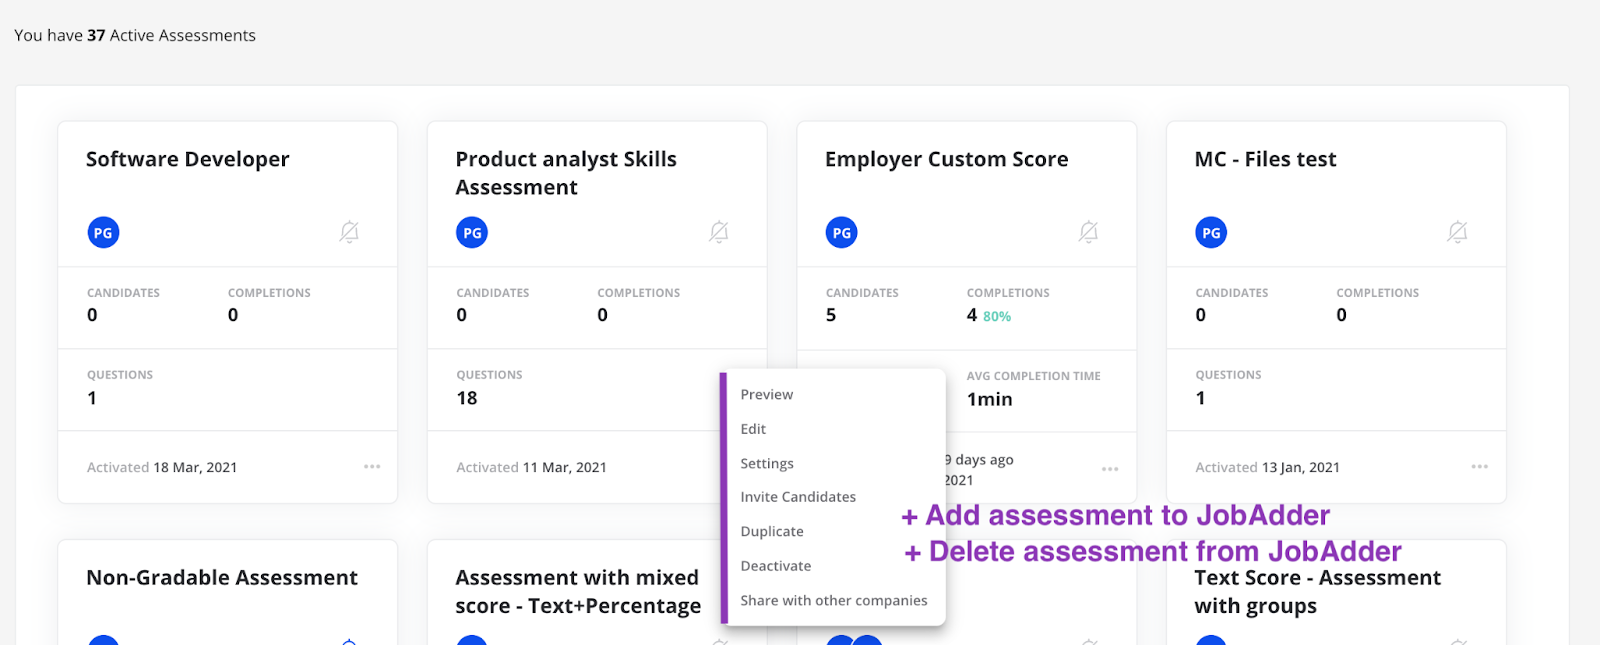Screen dimensions: 1600x645
Task: Select Invite Candidates menu entry
Action: point(798,497)
